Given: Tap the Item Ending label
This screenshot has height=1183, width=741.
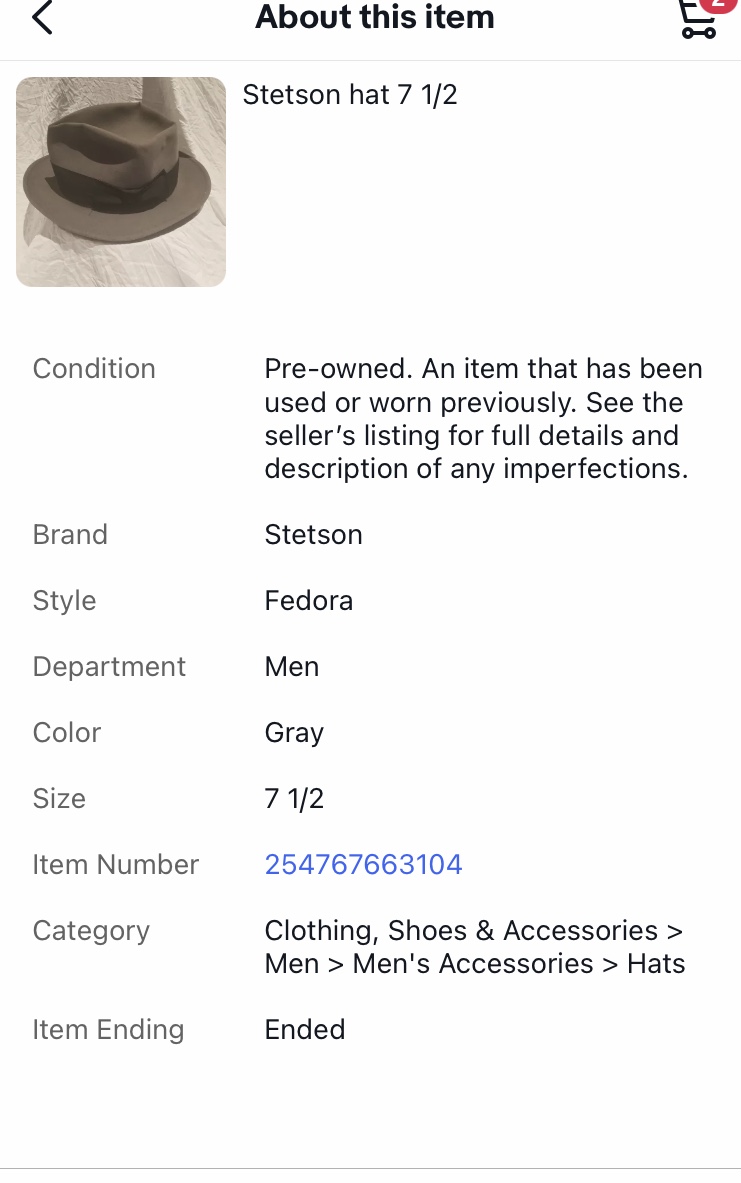Looking at the screenshot, I should pyautogui.click(x=108, y=1030).
